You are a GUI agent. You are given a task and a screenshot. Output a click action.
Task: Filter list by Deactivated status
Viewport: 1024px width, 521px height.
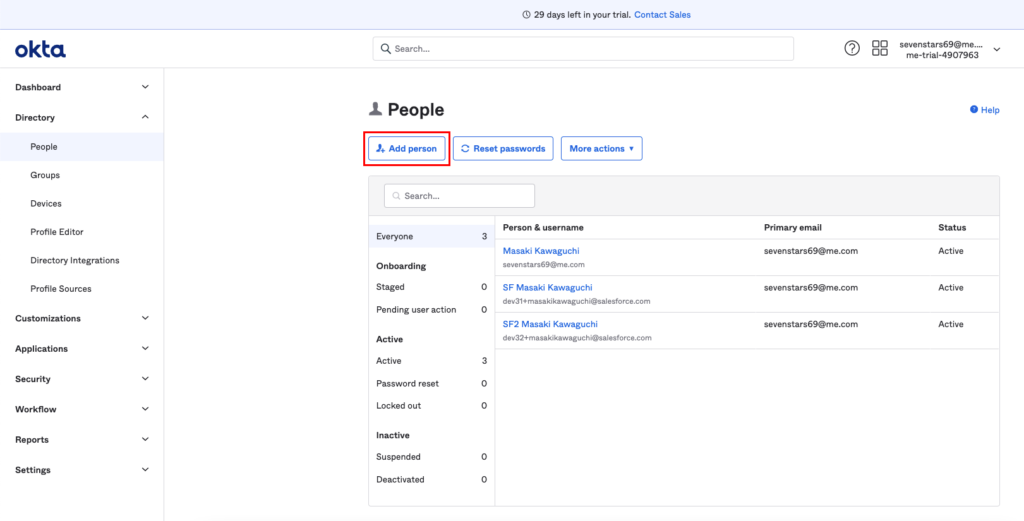400,479
